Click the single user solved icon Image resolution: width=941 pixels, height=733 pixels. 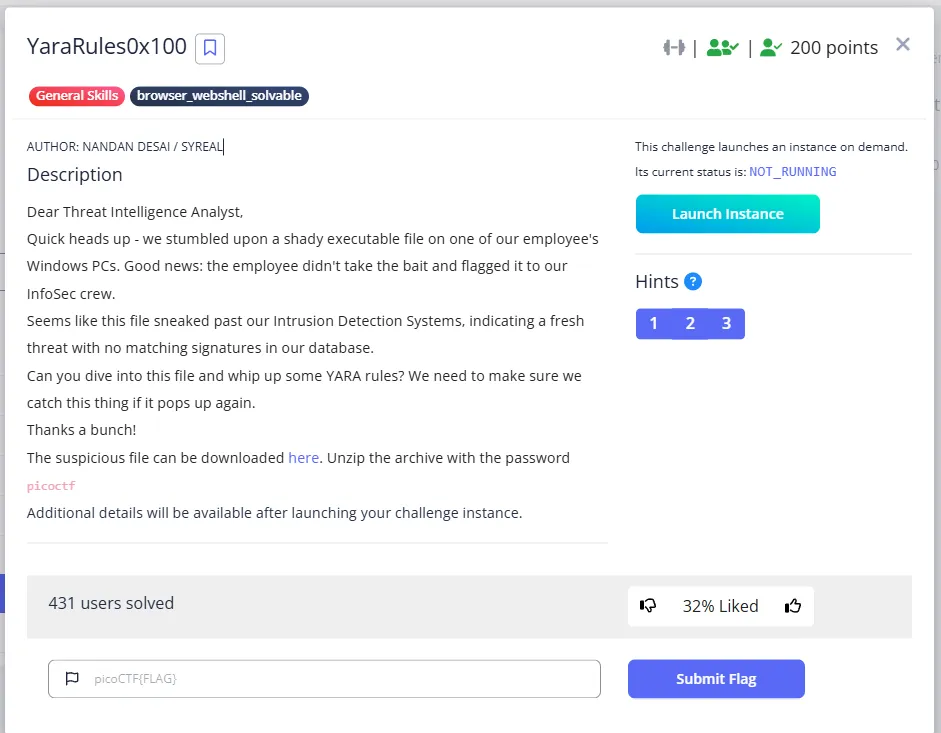pyautogui.click(x=771, y=47)
